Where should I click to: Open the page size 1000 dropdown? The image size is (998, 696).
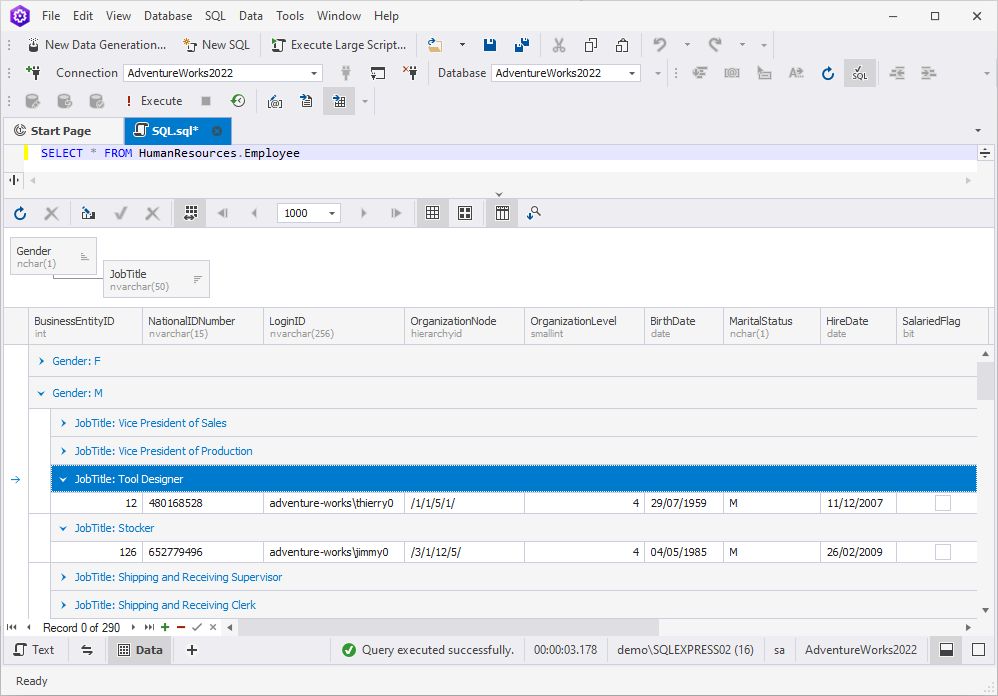[332, 213]
